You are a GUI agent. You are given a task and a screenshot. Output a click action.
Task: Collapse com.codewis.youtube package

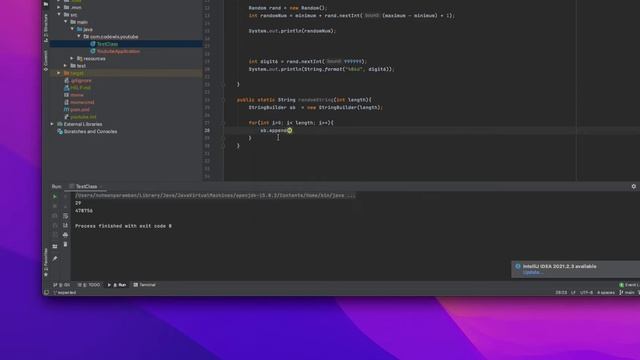[79, 37]
